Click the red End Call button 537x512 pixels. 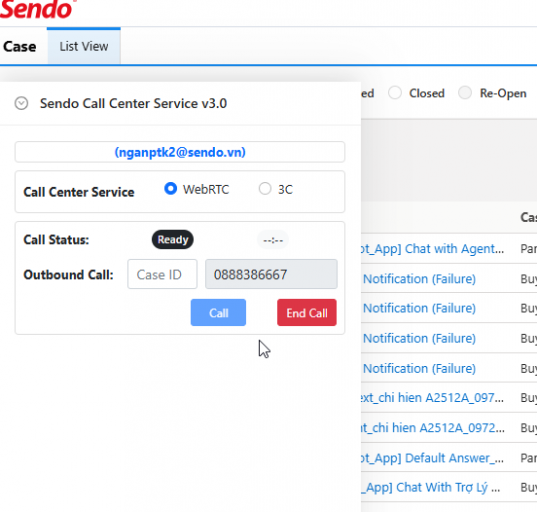[x=307, y=312]
